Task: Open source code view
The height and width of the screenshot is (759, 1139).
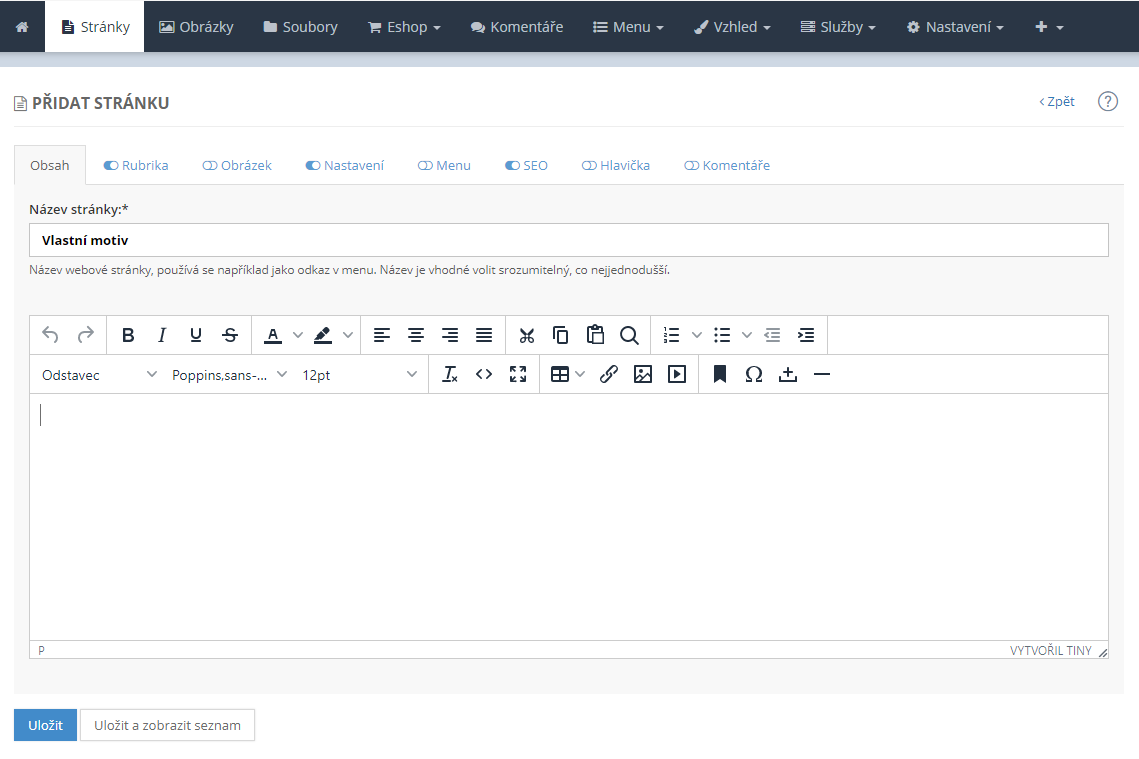Action: coord(484,374)
